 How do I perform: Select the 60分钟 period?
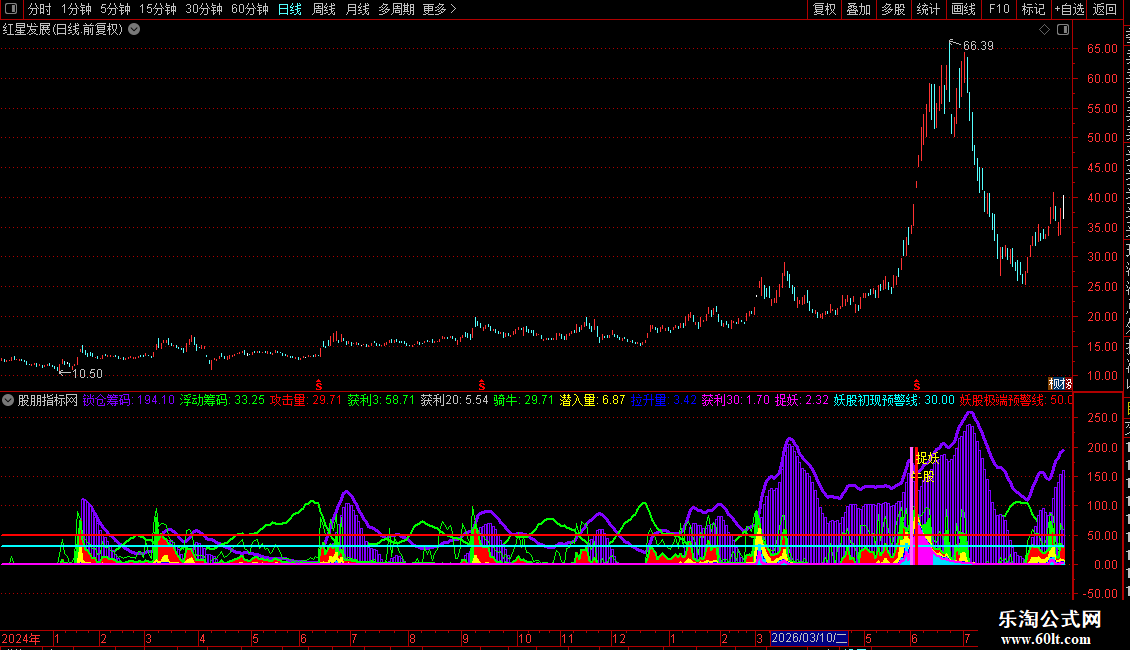click(250, 9)
